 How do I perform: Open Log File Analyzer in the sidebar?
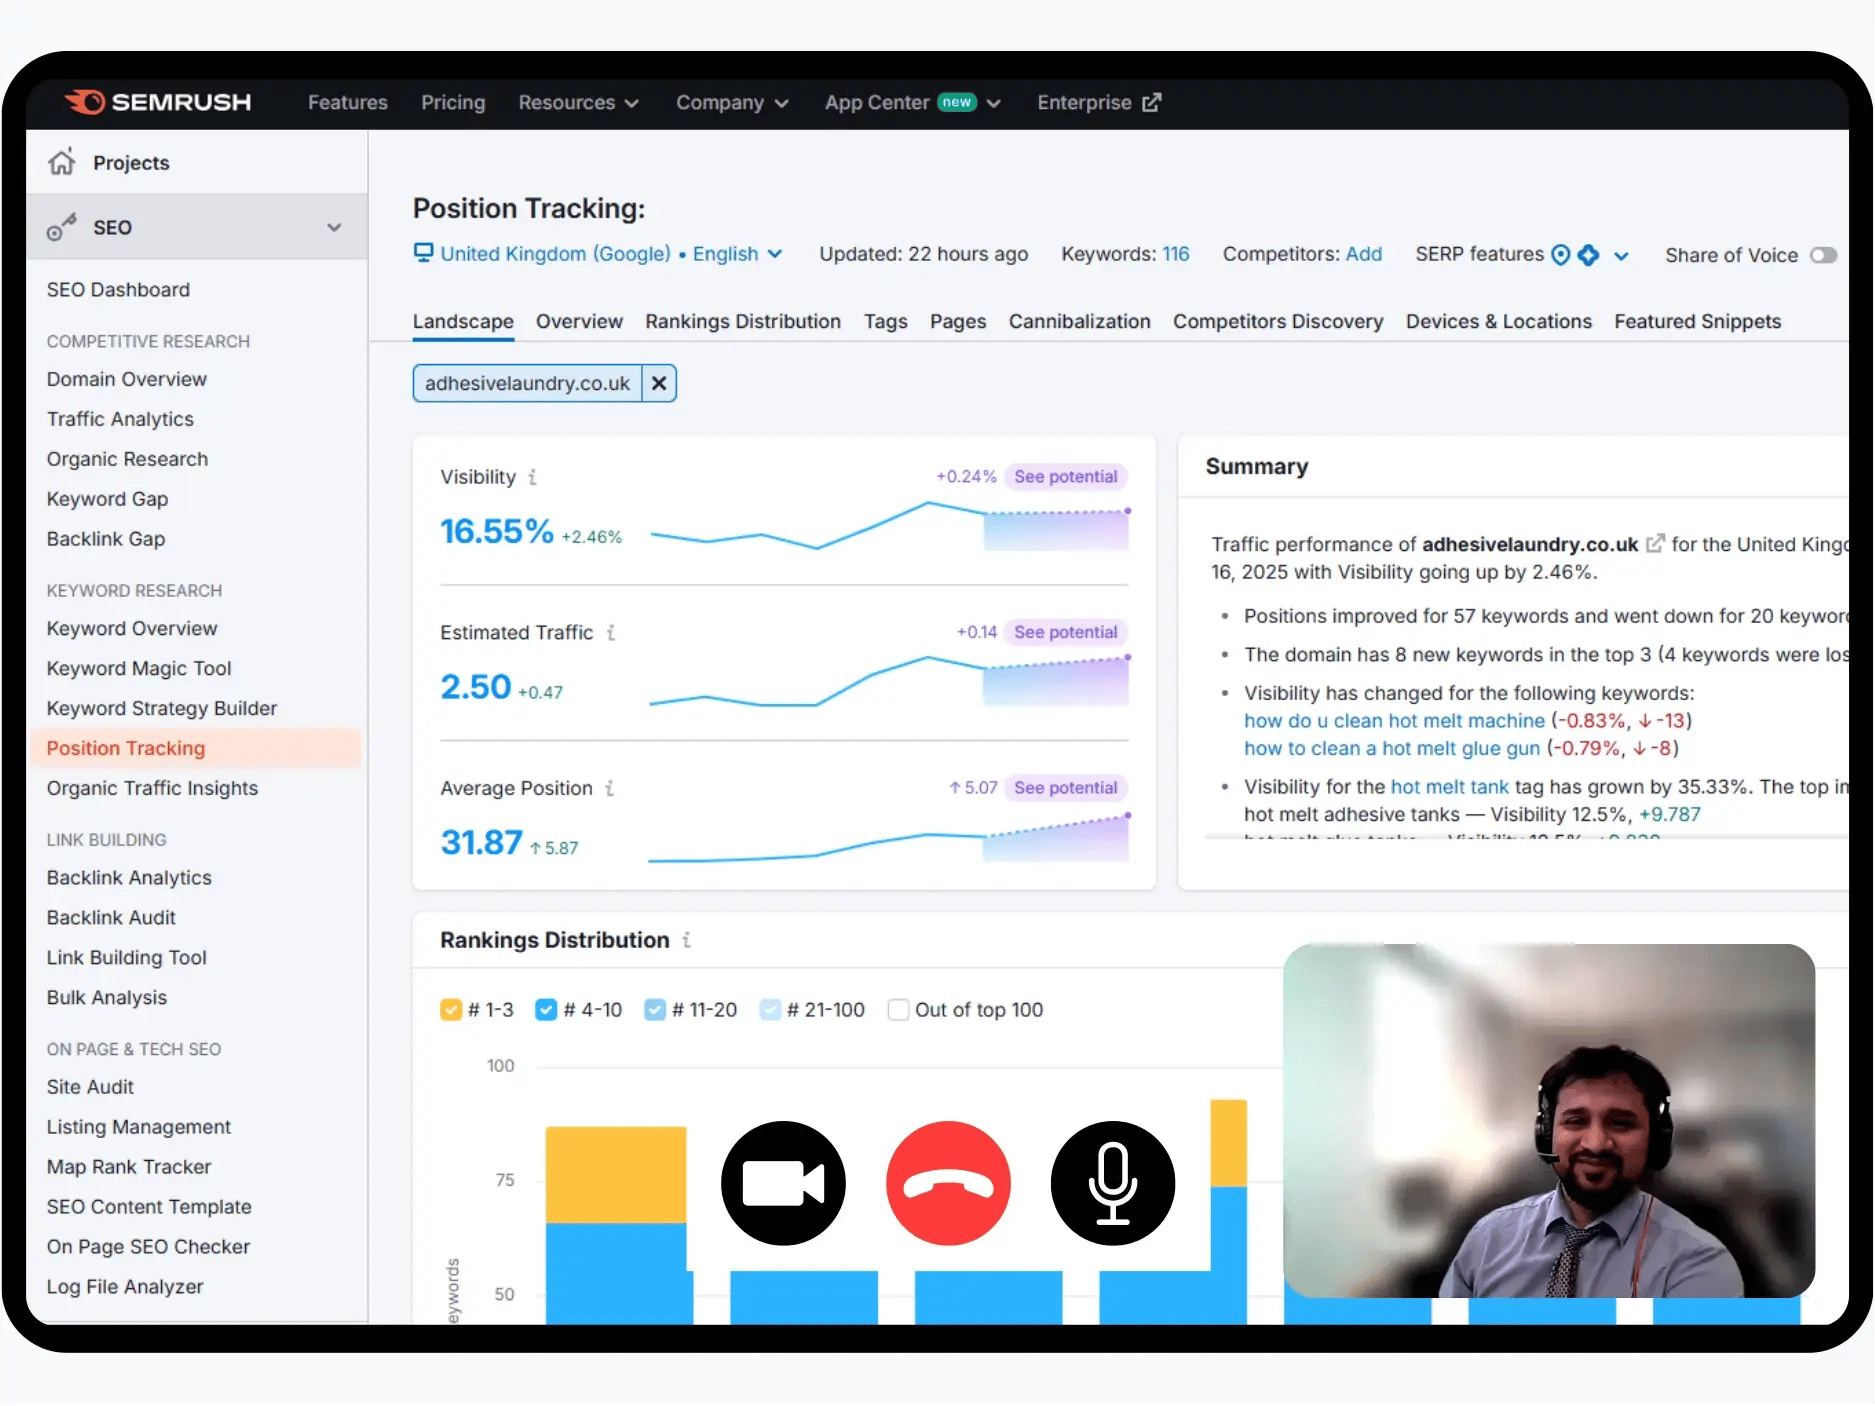[x=124, y=1287]
